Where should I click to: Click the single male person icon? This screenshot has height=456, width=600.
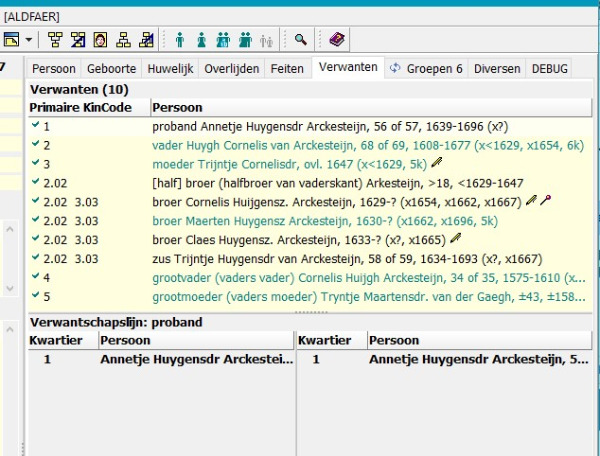(180, 39)
